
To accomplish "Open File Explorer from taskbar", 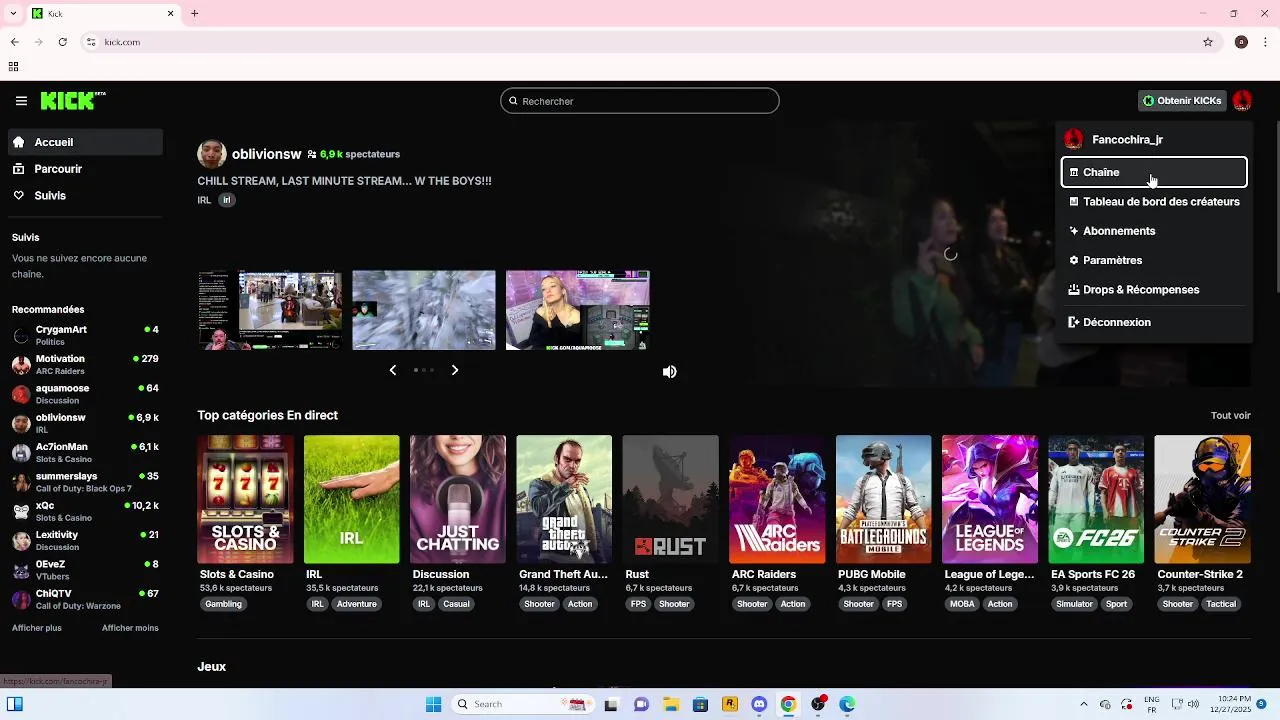I will click(x=671, y=704).
